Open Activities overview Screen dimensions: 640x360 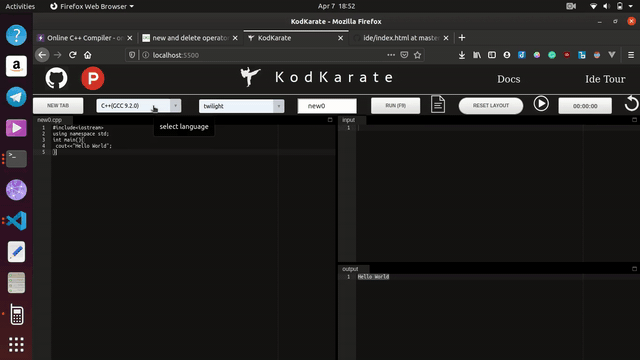click(x=20, y=6)
